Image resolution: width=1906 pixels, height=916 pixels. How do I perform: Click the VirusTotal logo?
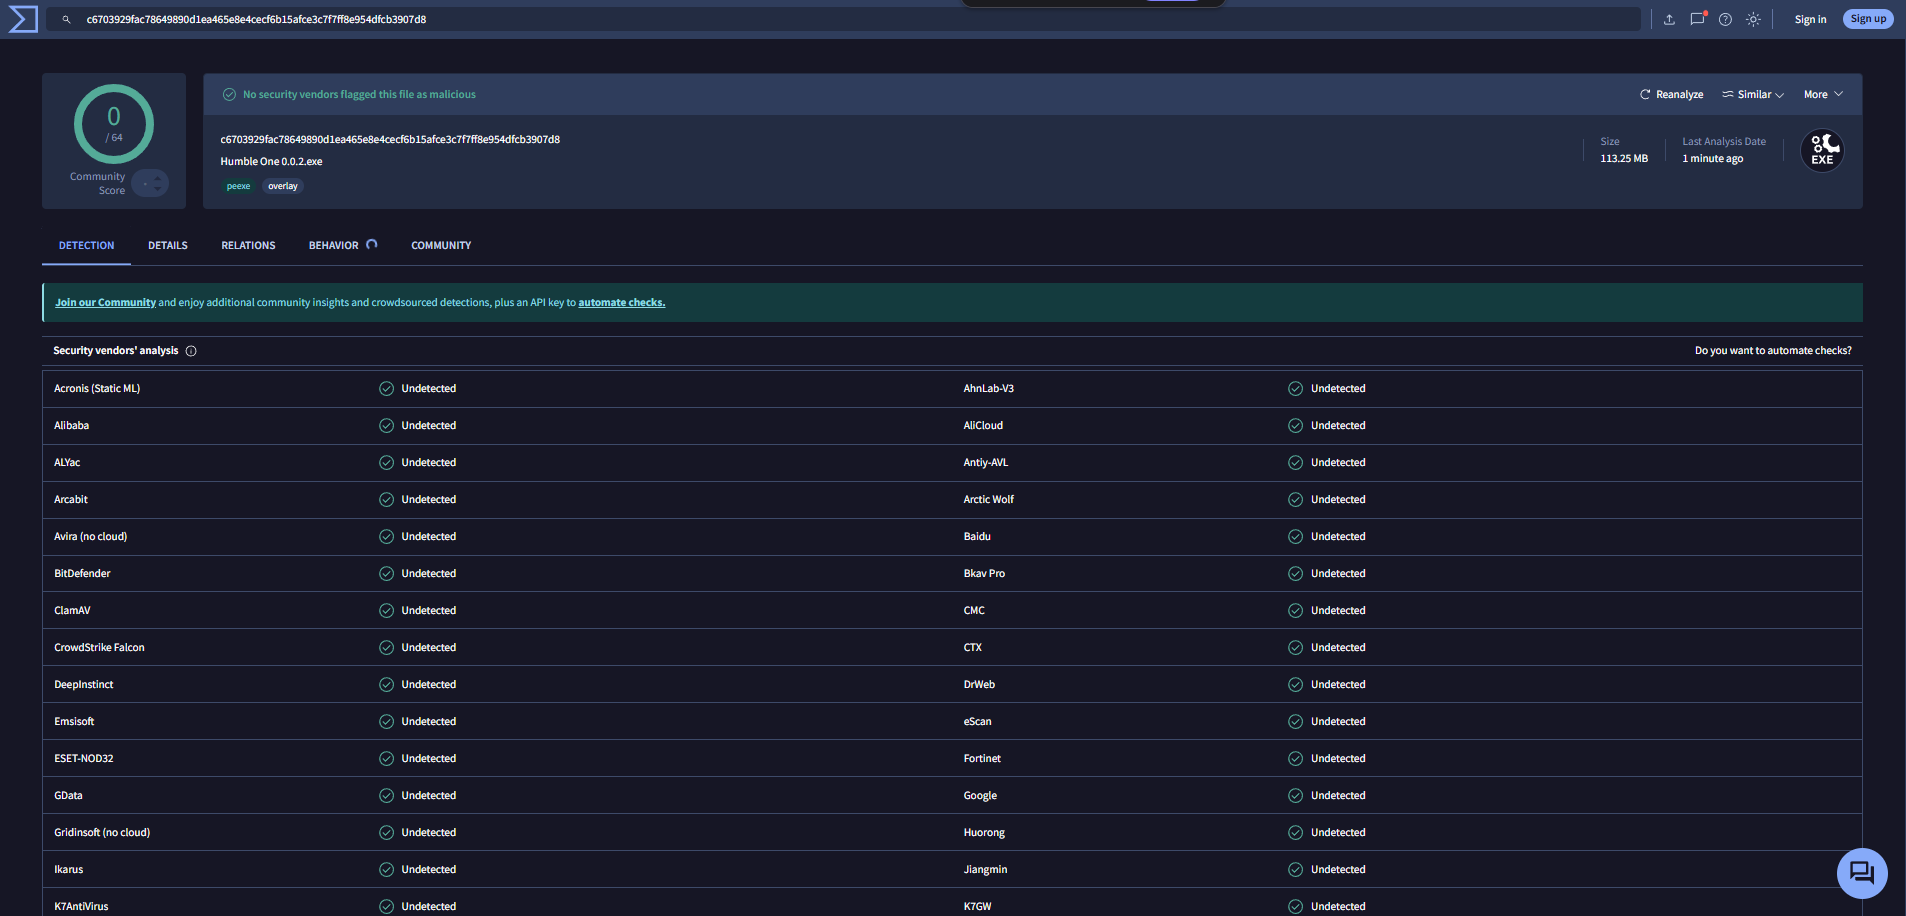pyautogui.click(x=23, y=19)
